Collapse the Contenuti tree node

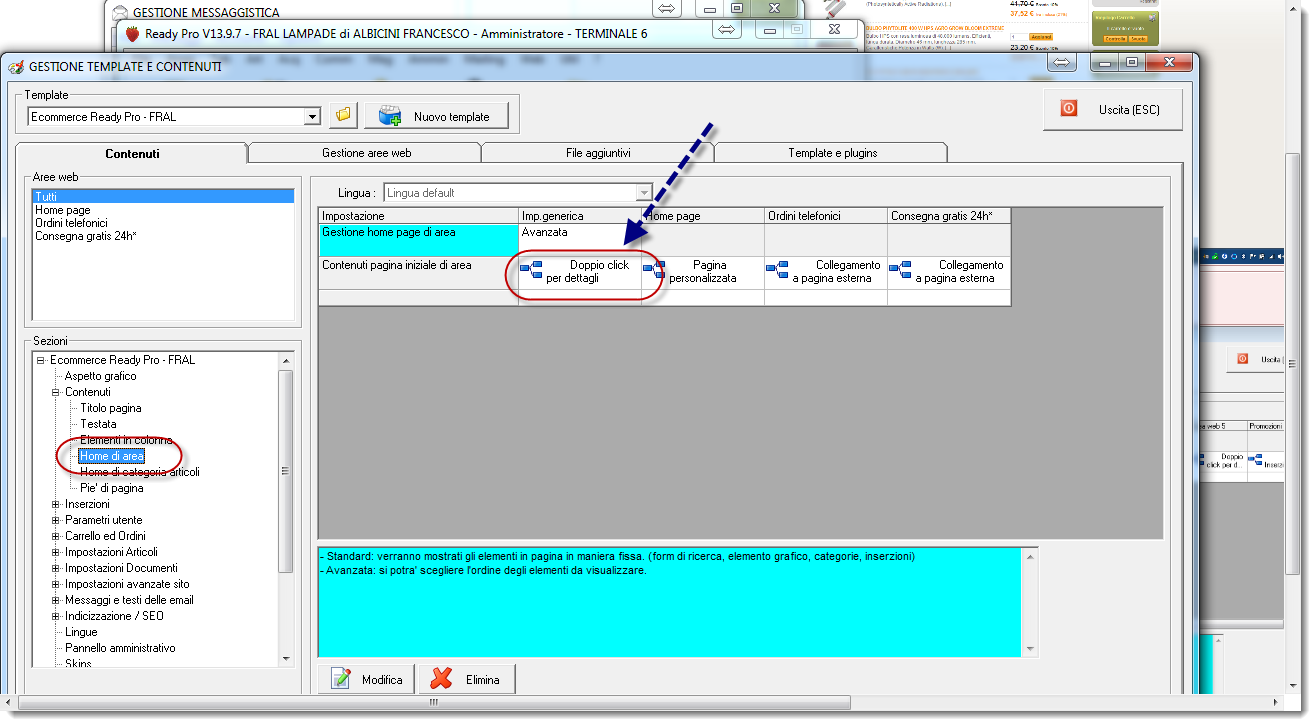[57, 392]
